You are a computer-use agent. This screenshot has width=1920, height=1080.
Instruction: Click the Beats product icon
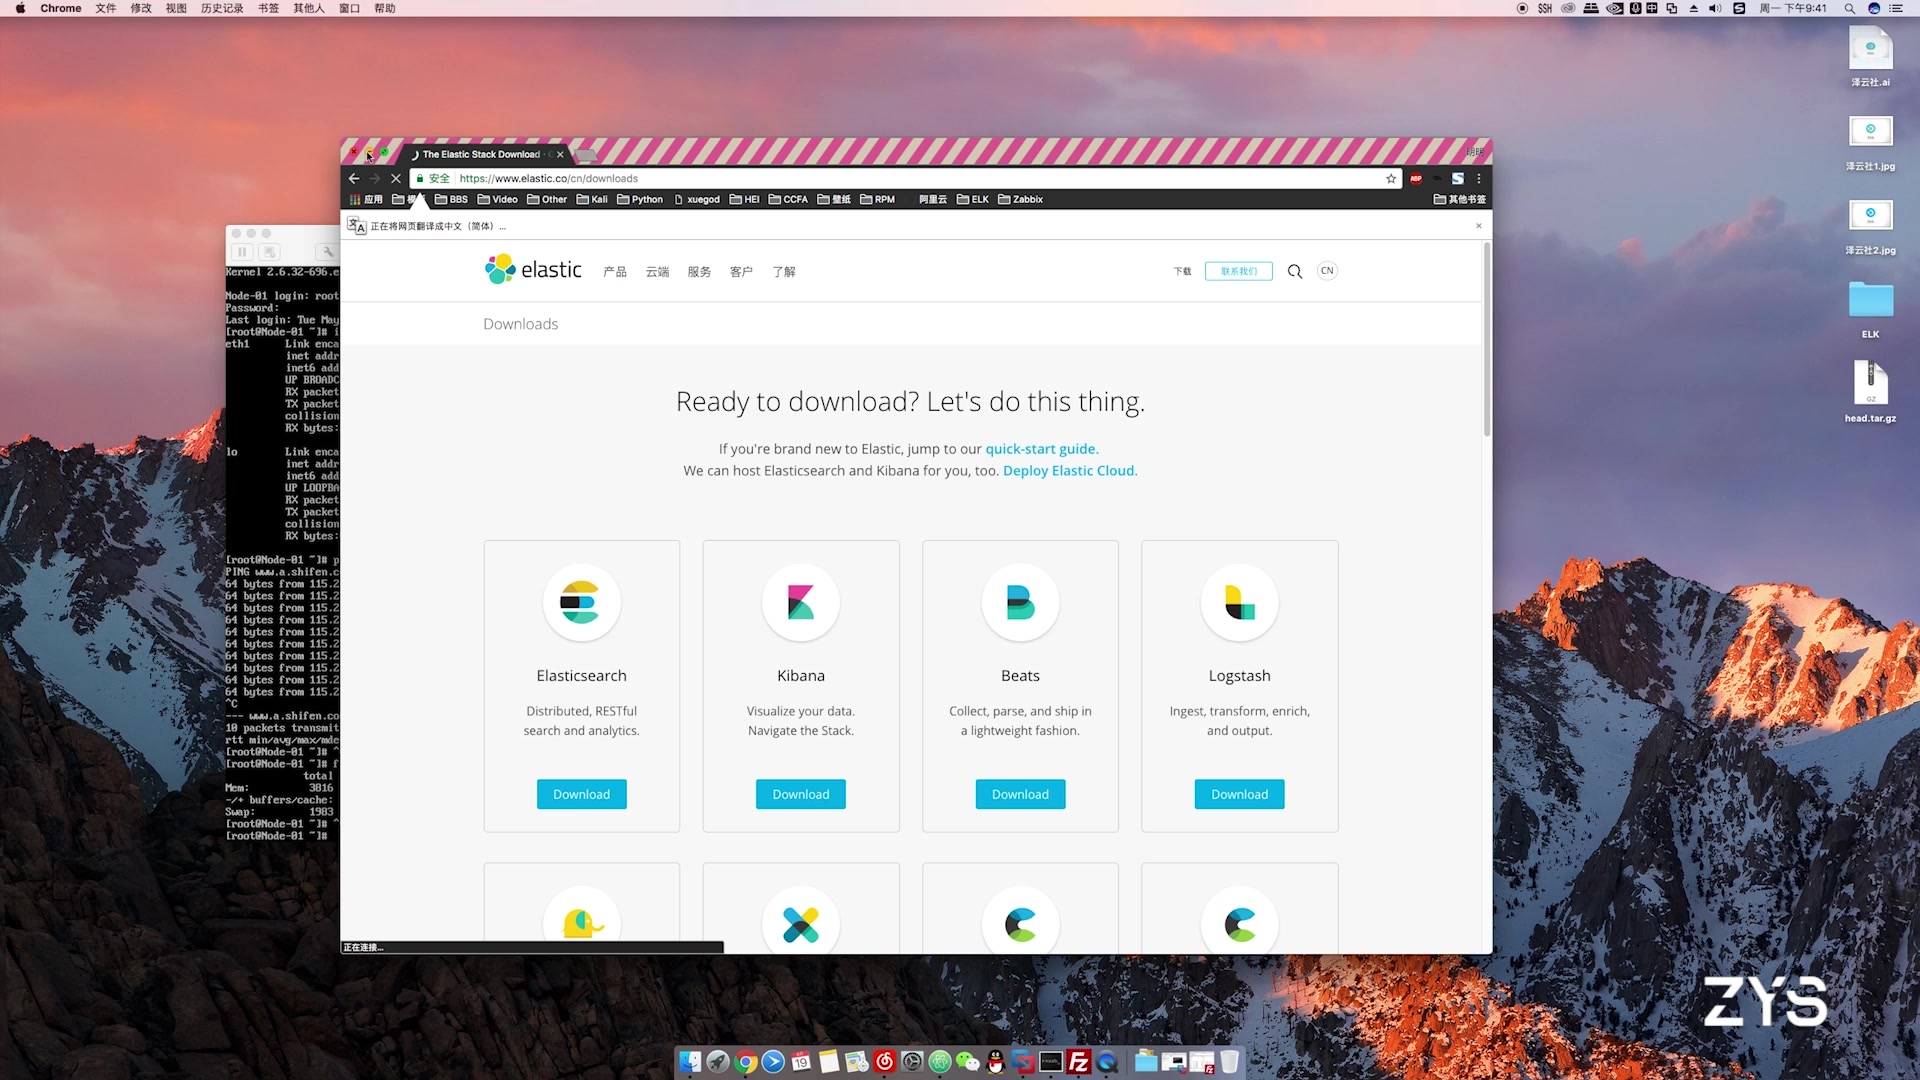1019,603
